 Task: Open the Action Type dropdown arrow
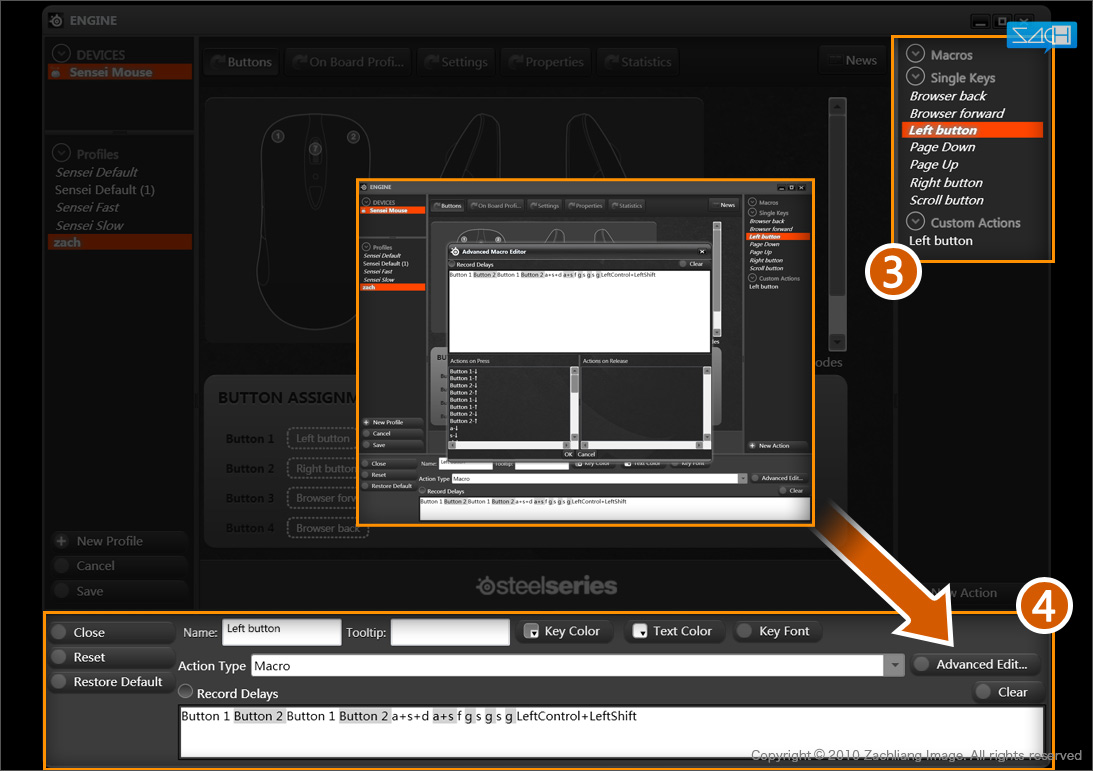pos(894,666)
